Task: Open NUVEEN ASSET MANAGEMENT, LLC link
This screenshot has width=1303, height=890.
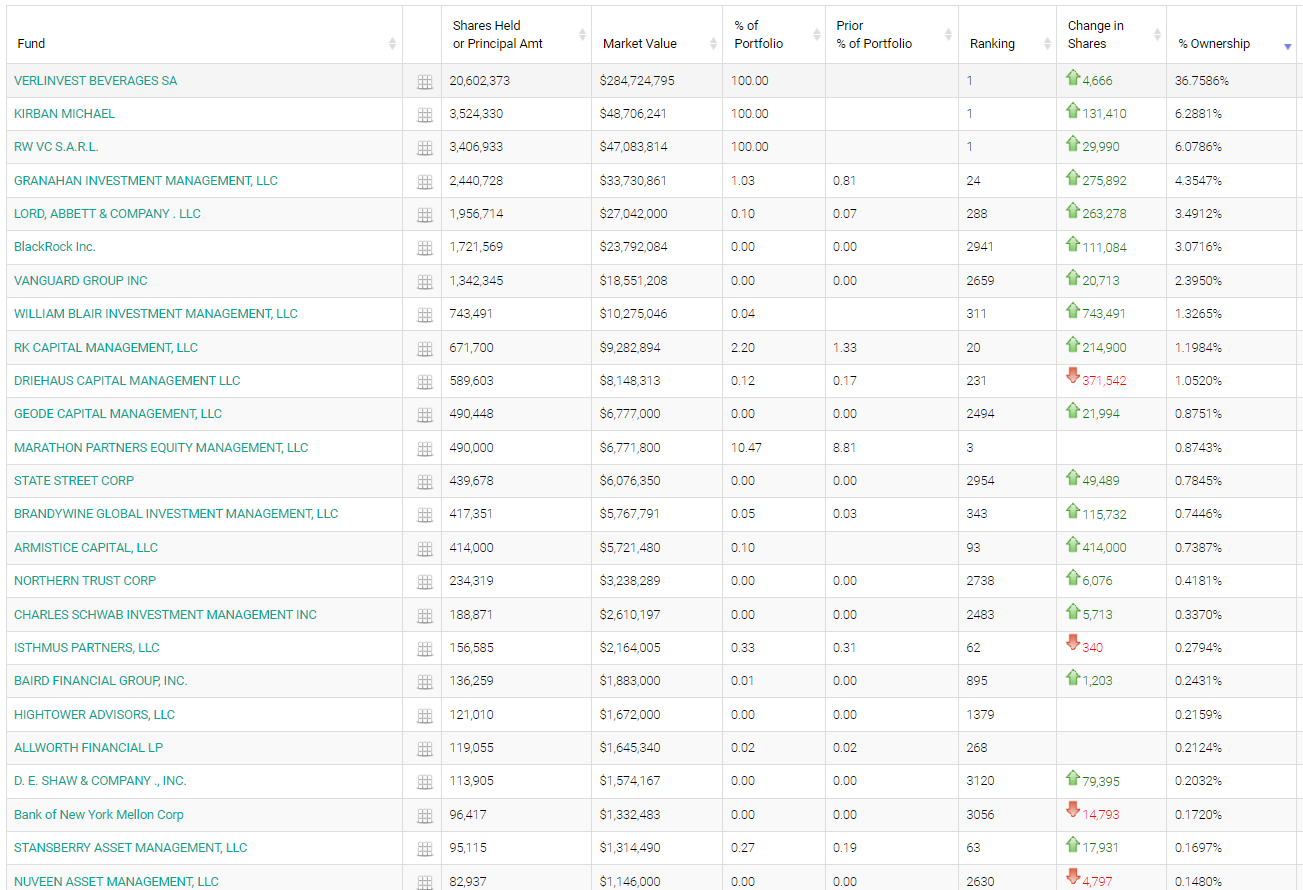Action: click(116, 881)
